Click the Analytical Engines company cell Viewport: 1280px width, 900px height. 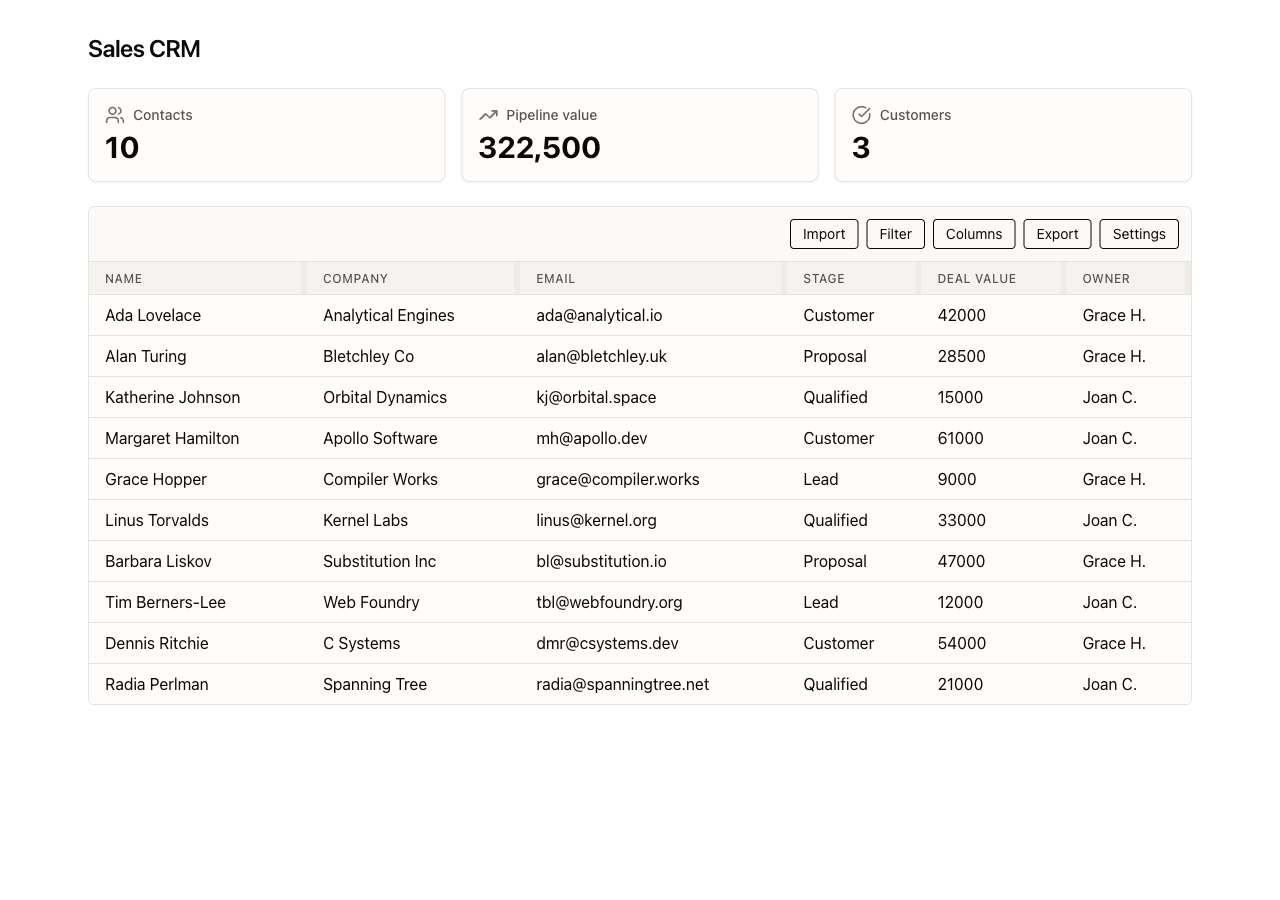(413, 315)
